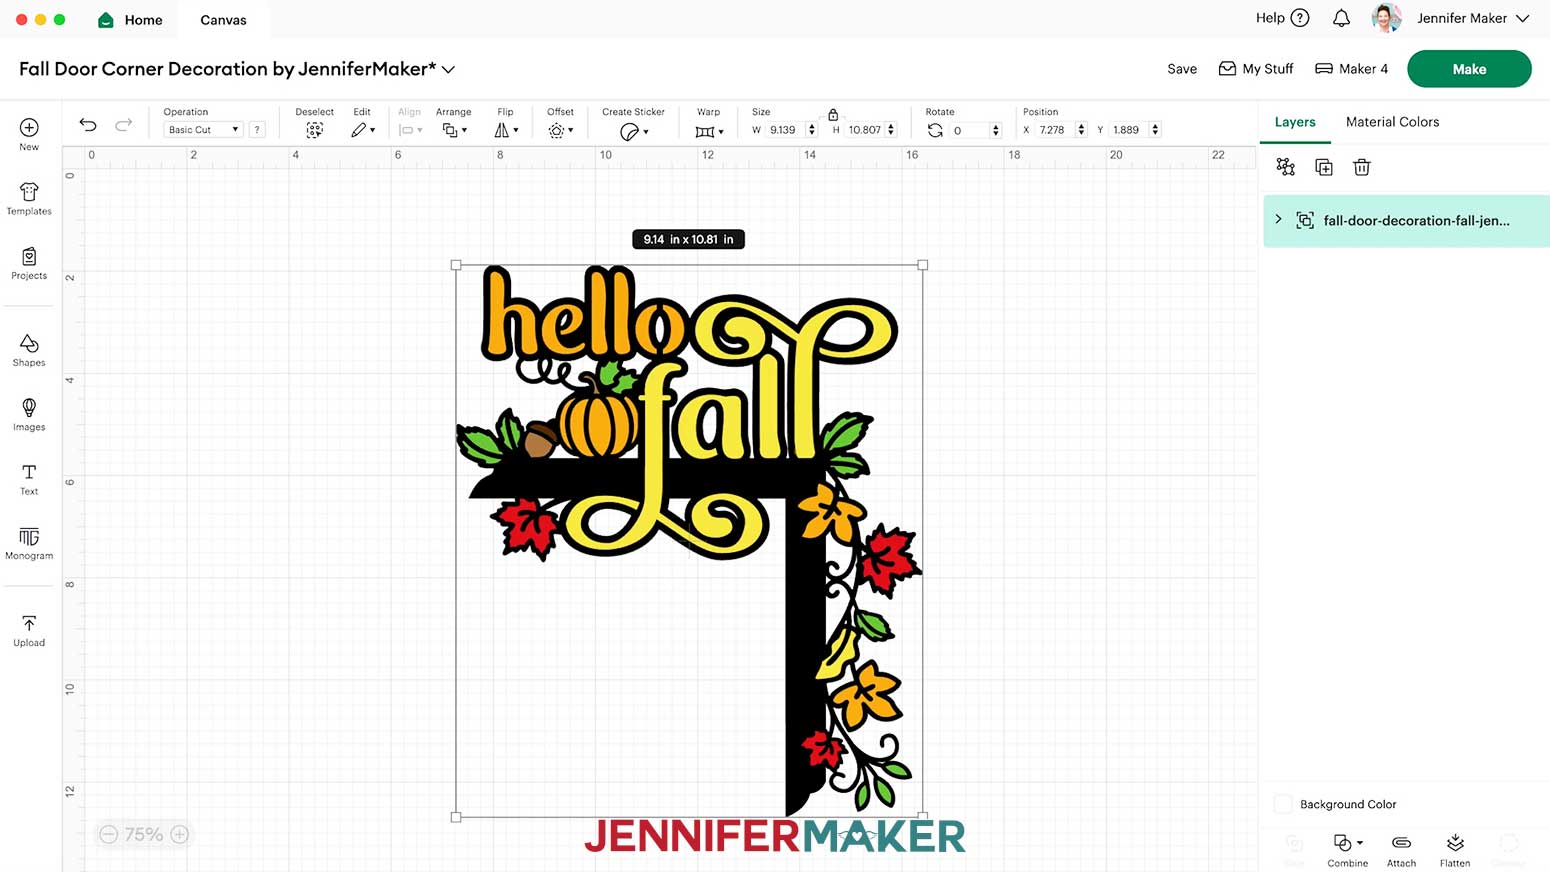1550x872 pixels.
Task: Zoom in with the plus button
Action: [x=180, y=834]
